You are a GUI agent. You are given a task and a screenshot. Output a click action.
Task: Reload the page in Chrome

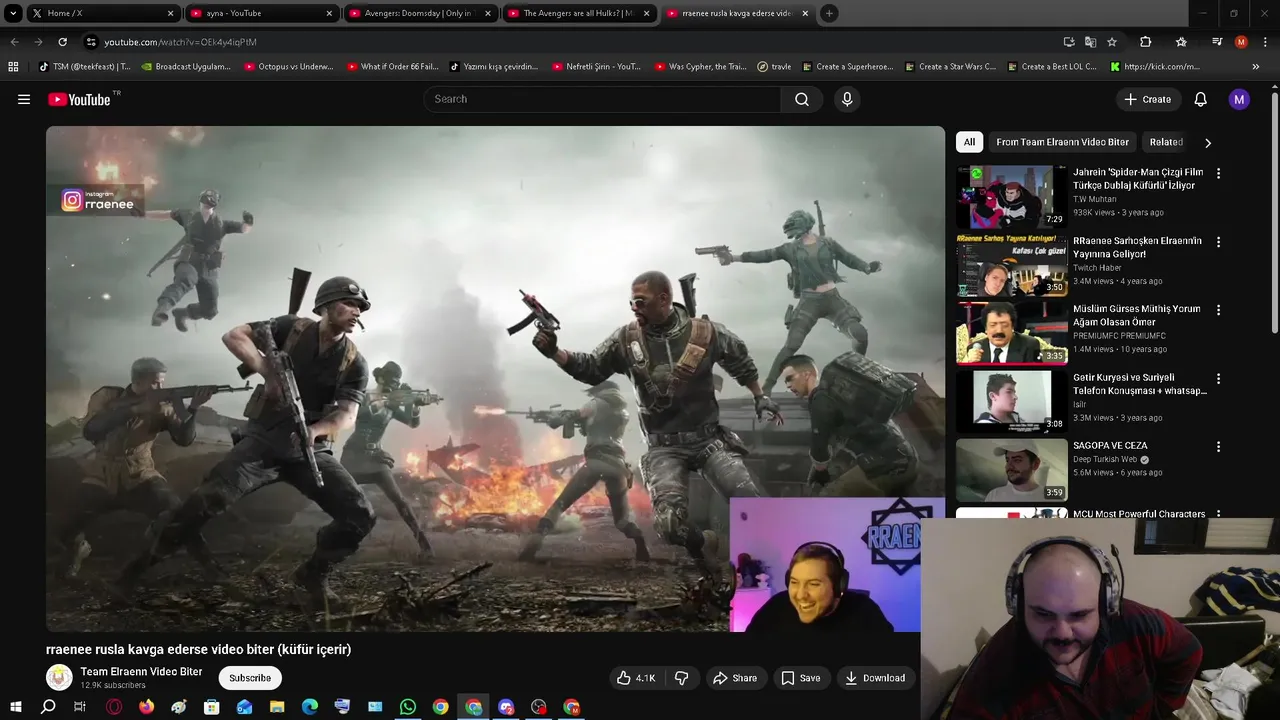(62, 42)
